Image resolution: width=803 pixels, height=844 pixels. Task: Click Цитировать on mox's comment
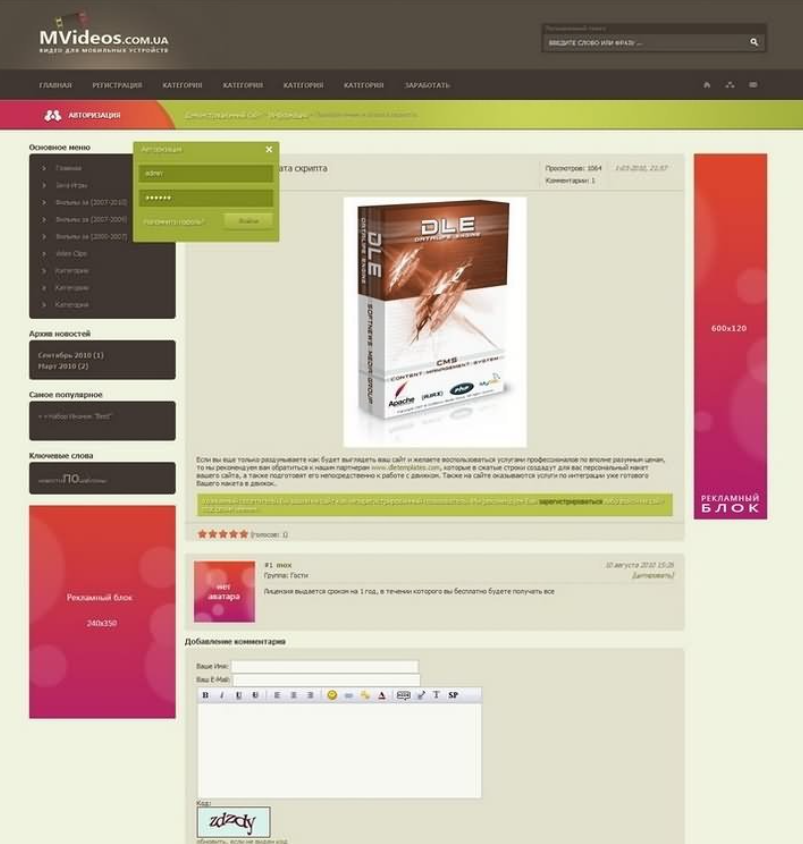click(653, 575)
